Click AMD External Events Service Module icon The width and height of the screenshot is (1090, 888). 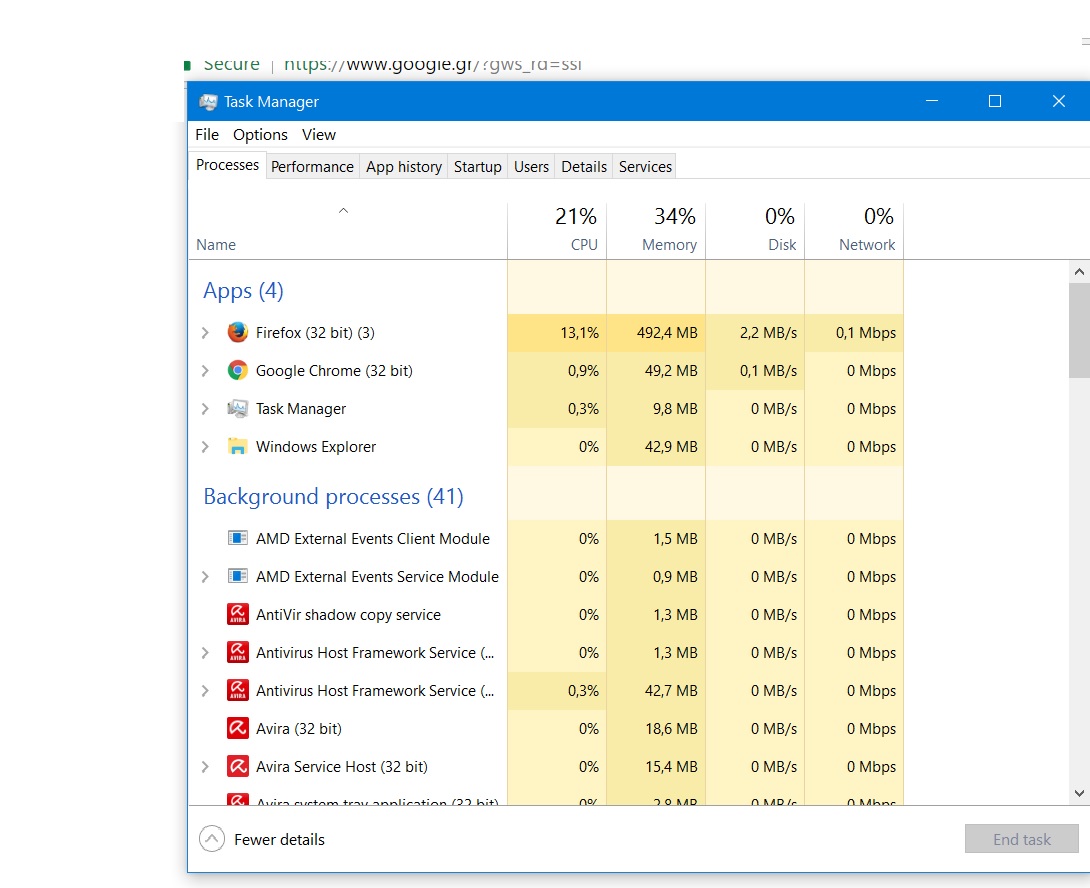[238, 576]
